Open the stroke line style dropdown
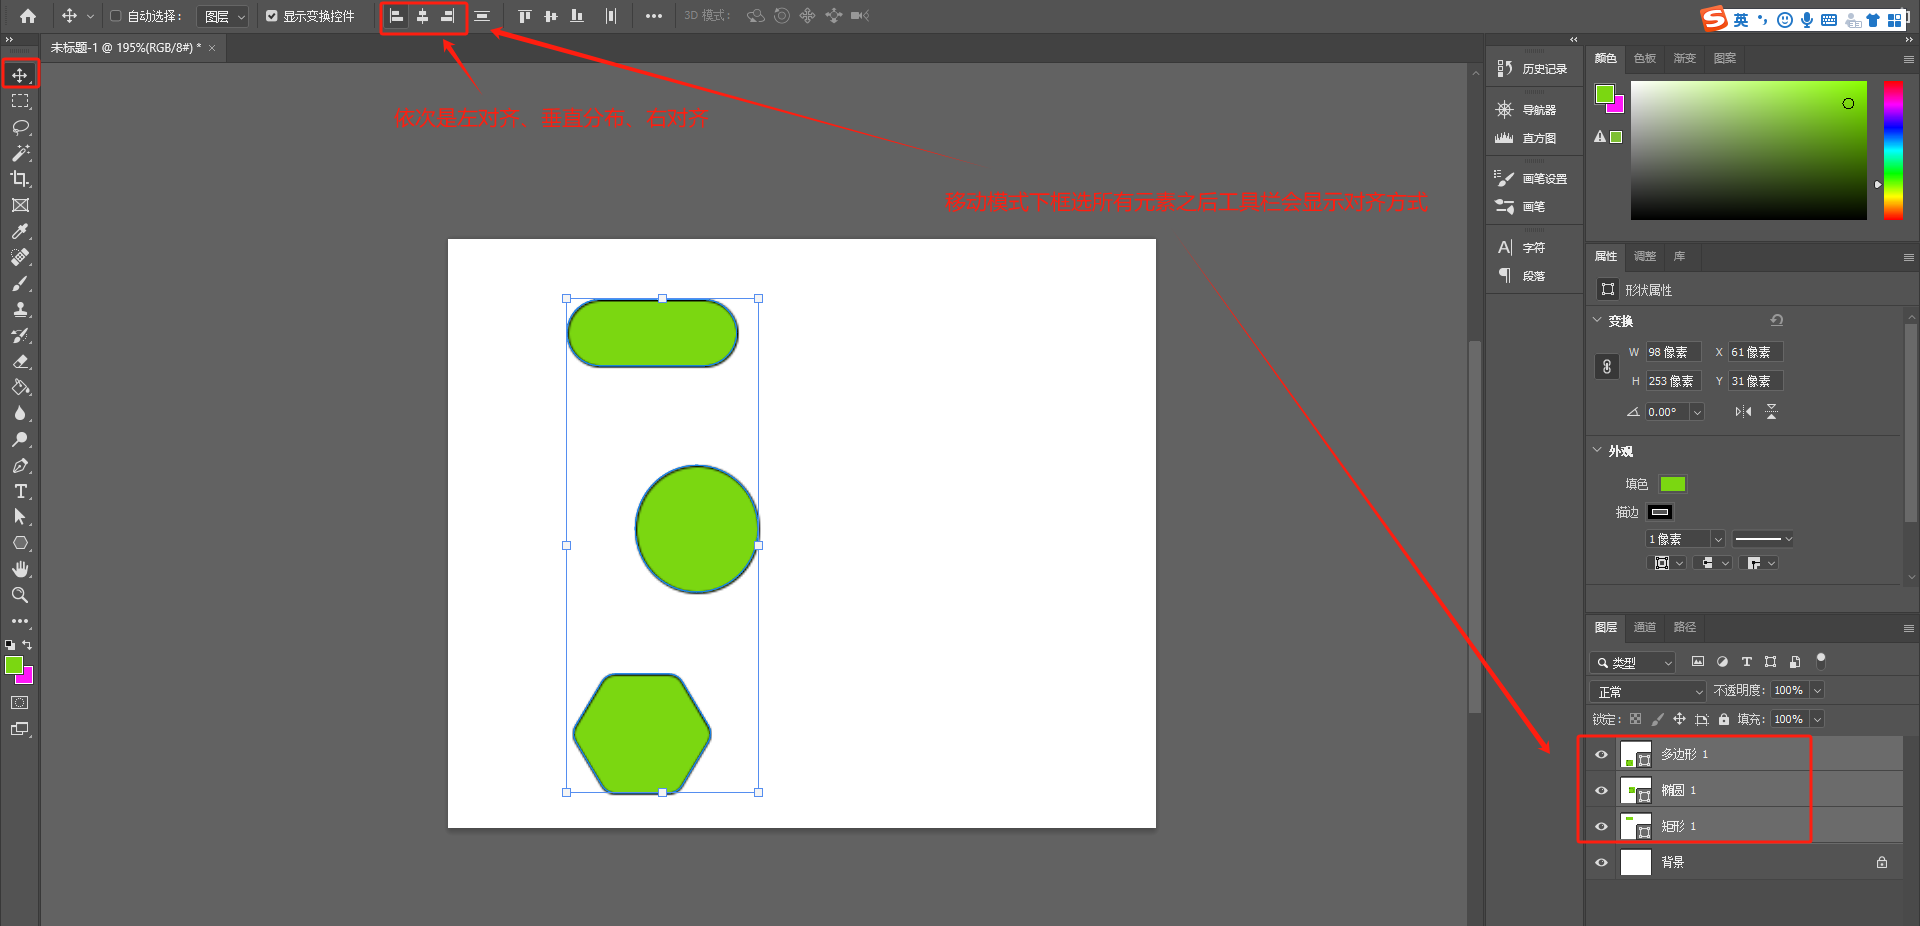The width and height of the screenshot is (1920, 926). tap(1763, 539)
